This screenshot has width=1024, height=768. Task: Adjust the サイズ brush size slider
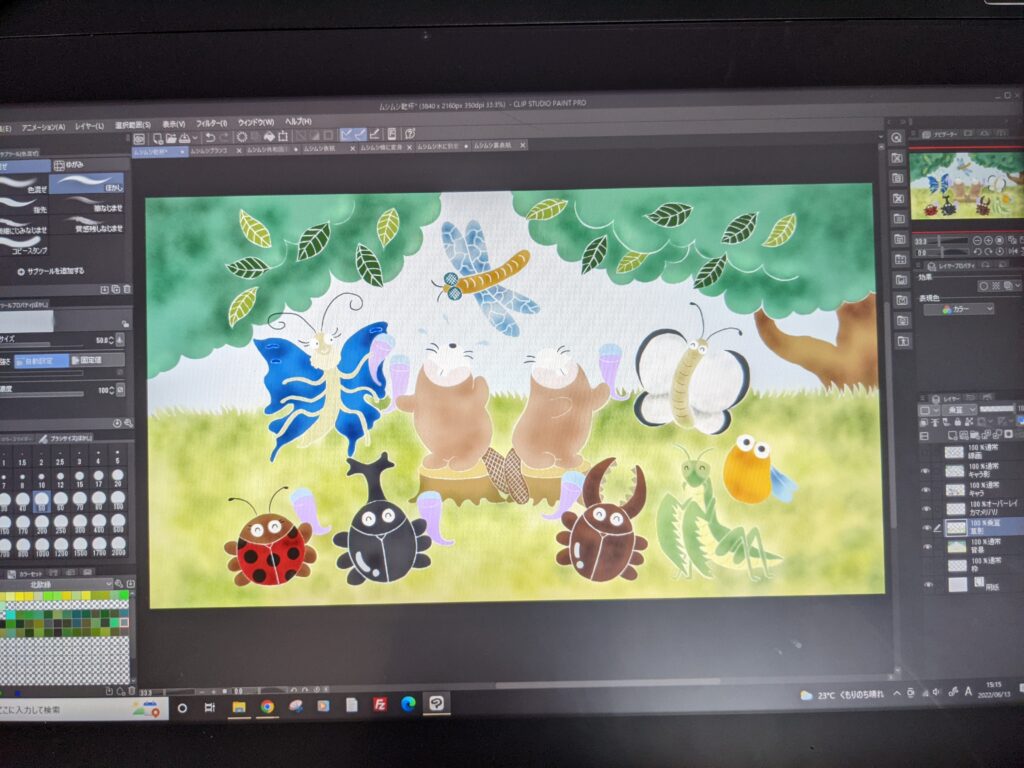(40, 345)
